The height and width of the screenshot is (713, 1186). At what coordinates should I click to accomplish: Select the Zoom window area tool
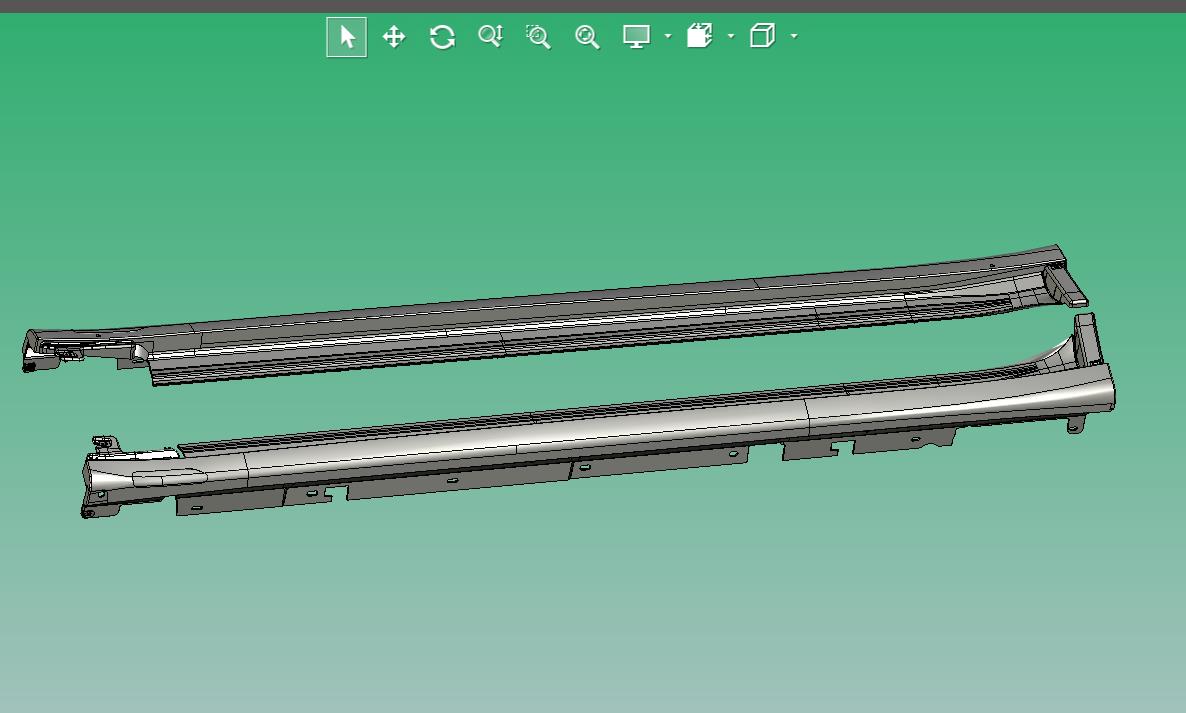539,36
